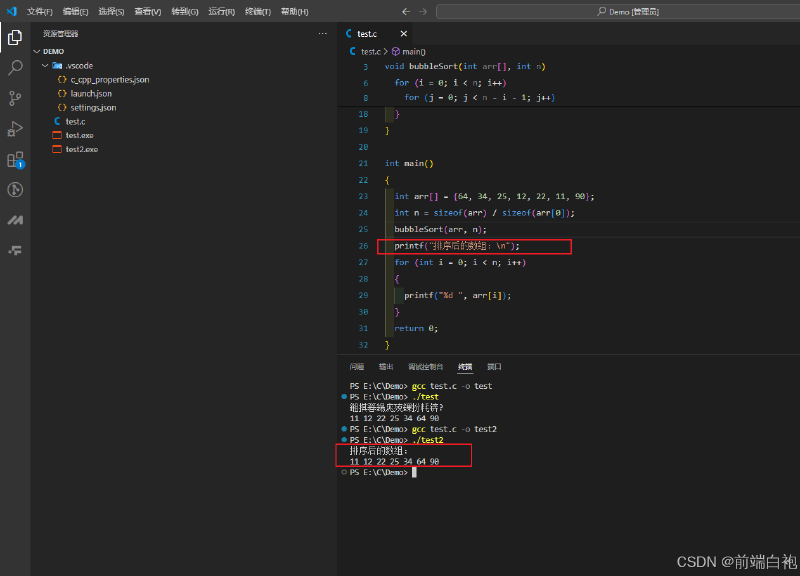Click main() in the breadcrumb
The width and height of the screenshot is (800, 576).
[414, 52]
